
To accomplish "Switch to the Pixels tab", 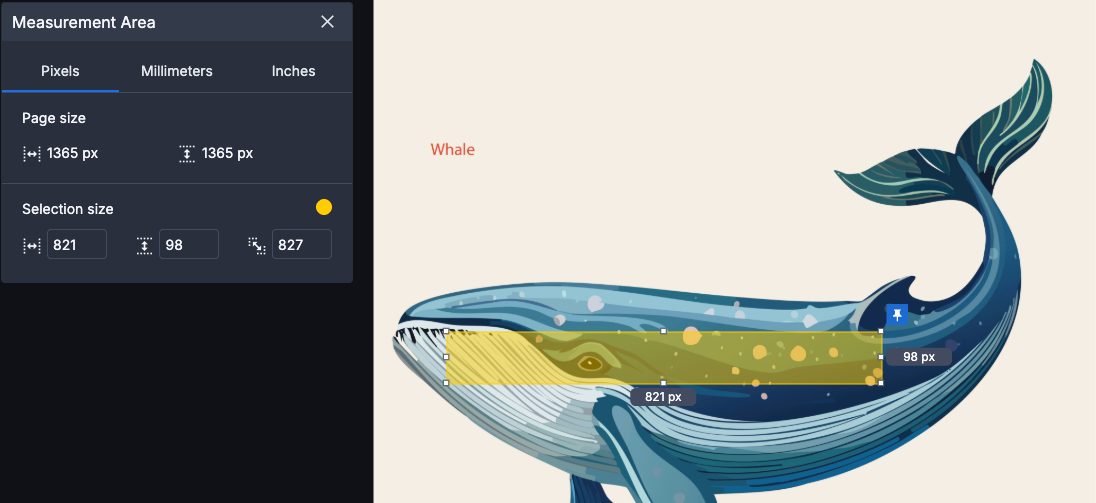I will [x=60, y=71].
